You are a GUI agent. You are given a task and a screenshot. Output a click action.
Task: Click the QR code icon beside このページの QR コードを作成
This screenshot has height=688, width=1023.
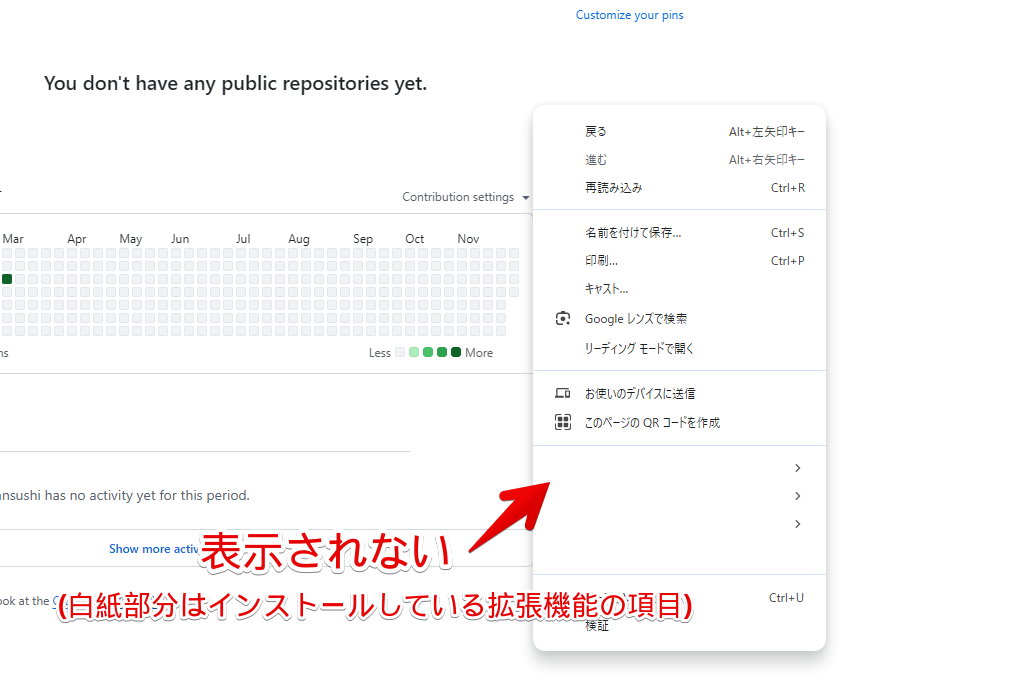click(x=563, y=422)
